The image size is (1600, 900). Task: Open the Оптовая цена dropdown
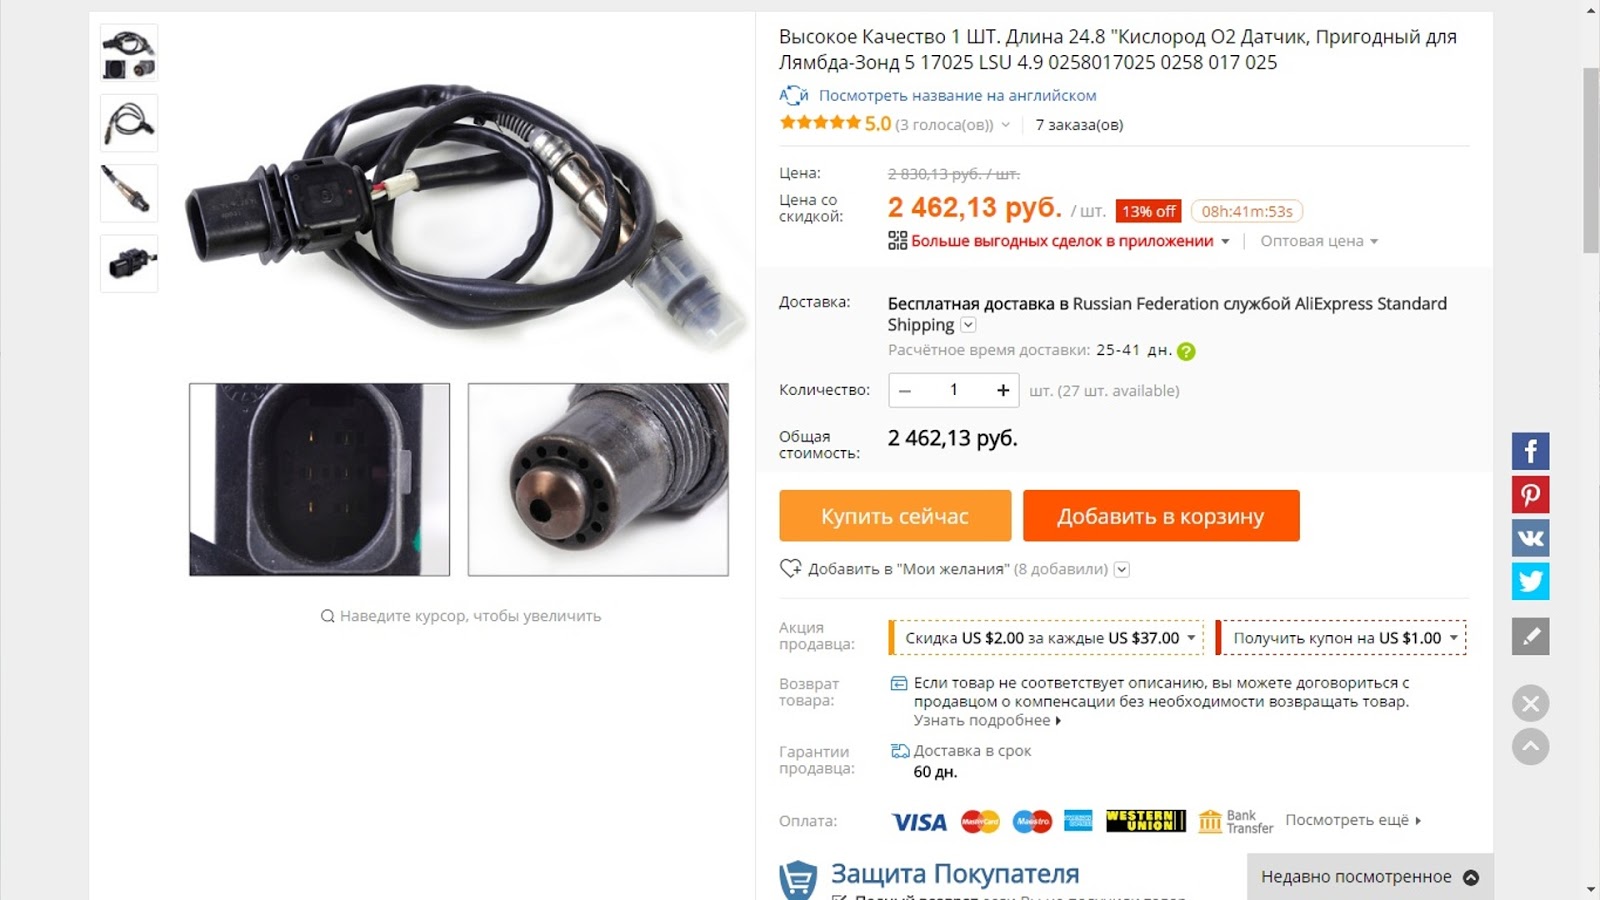point(1319,241)
